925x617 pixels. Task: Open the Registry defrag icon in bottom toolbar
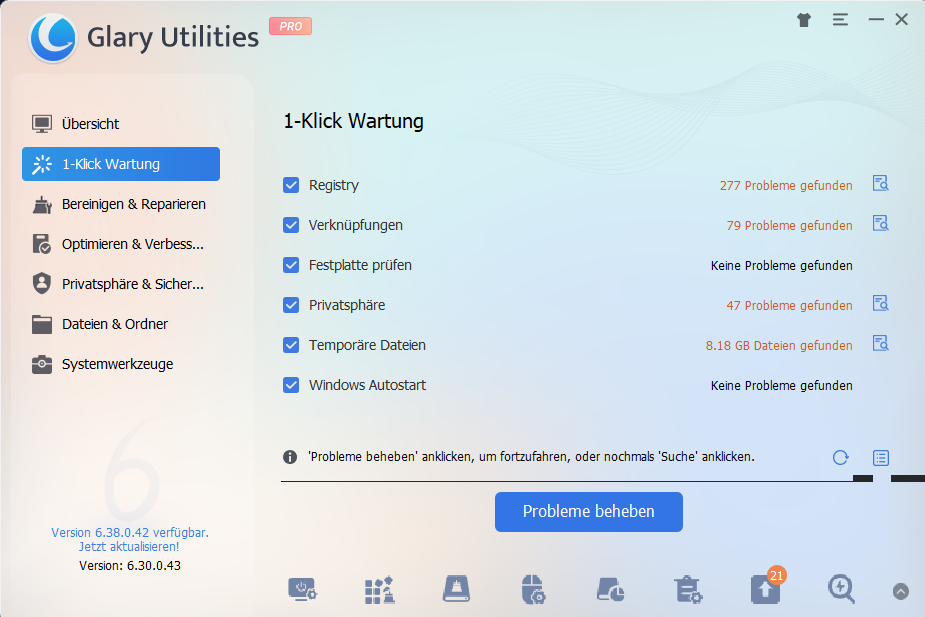click(x=378, y=590)
